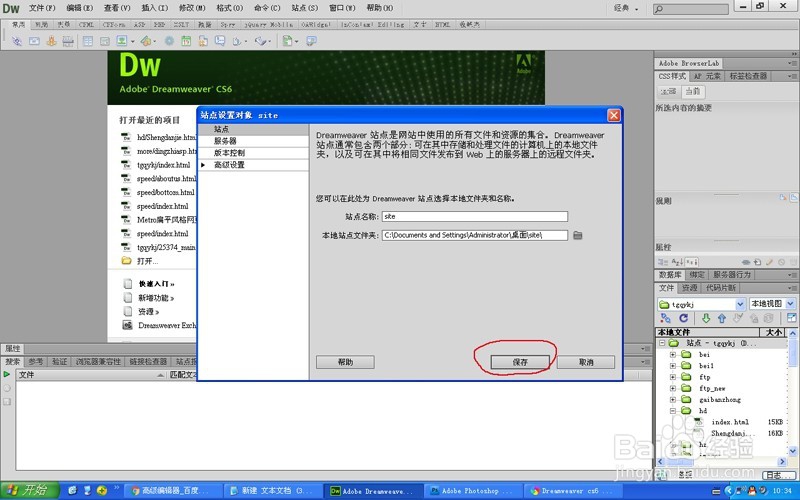Click the Refresh icon in Files panel
This screenshot has height=500, width=800.
coord(684,318)
